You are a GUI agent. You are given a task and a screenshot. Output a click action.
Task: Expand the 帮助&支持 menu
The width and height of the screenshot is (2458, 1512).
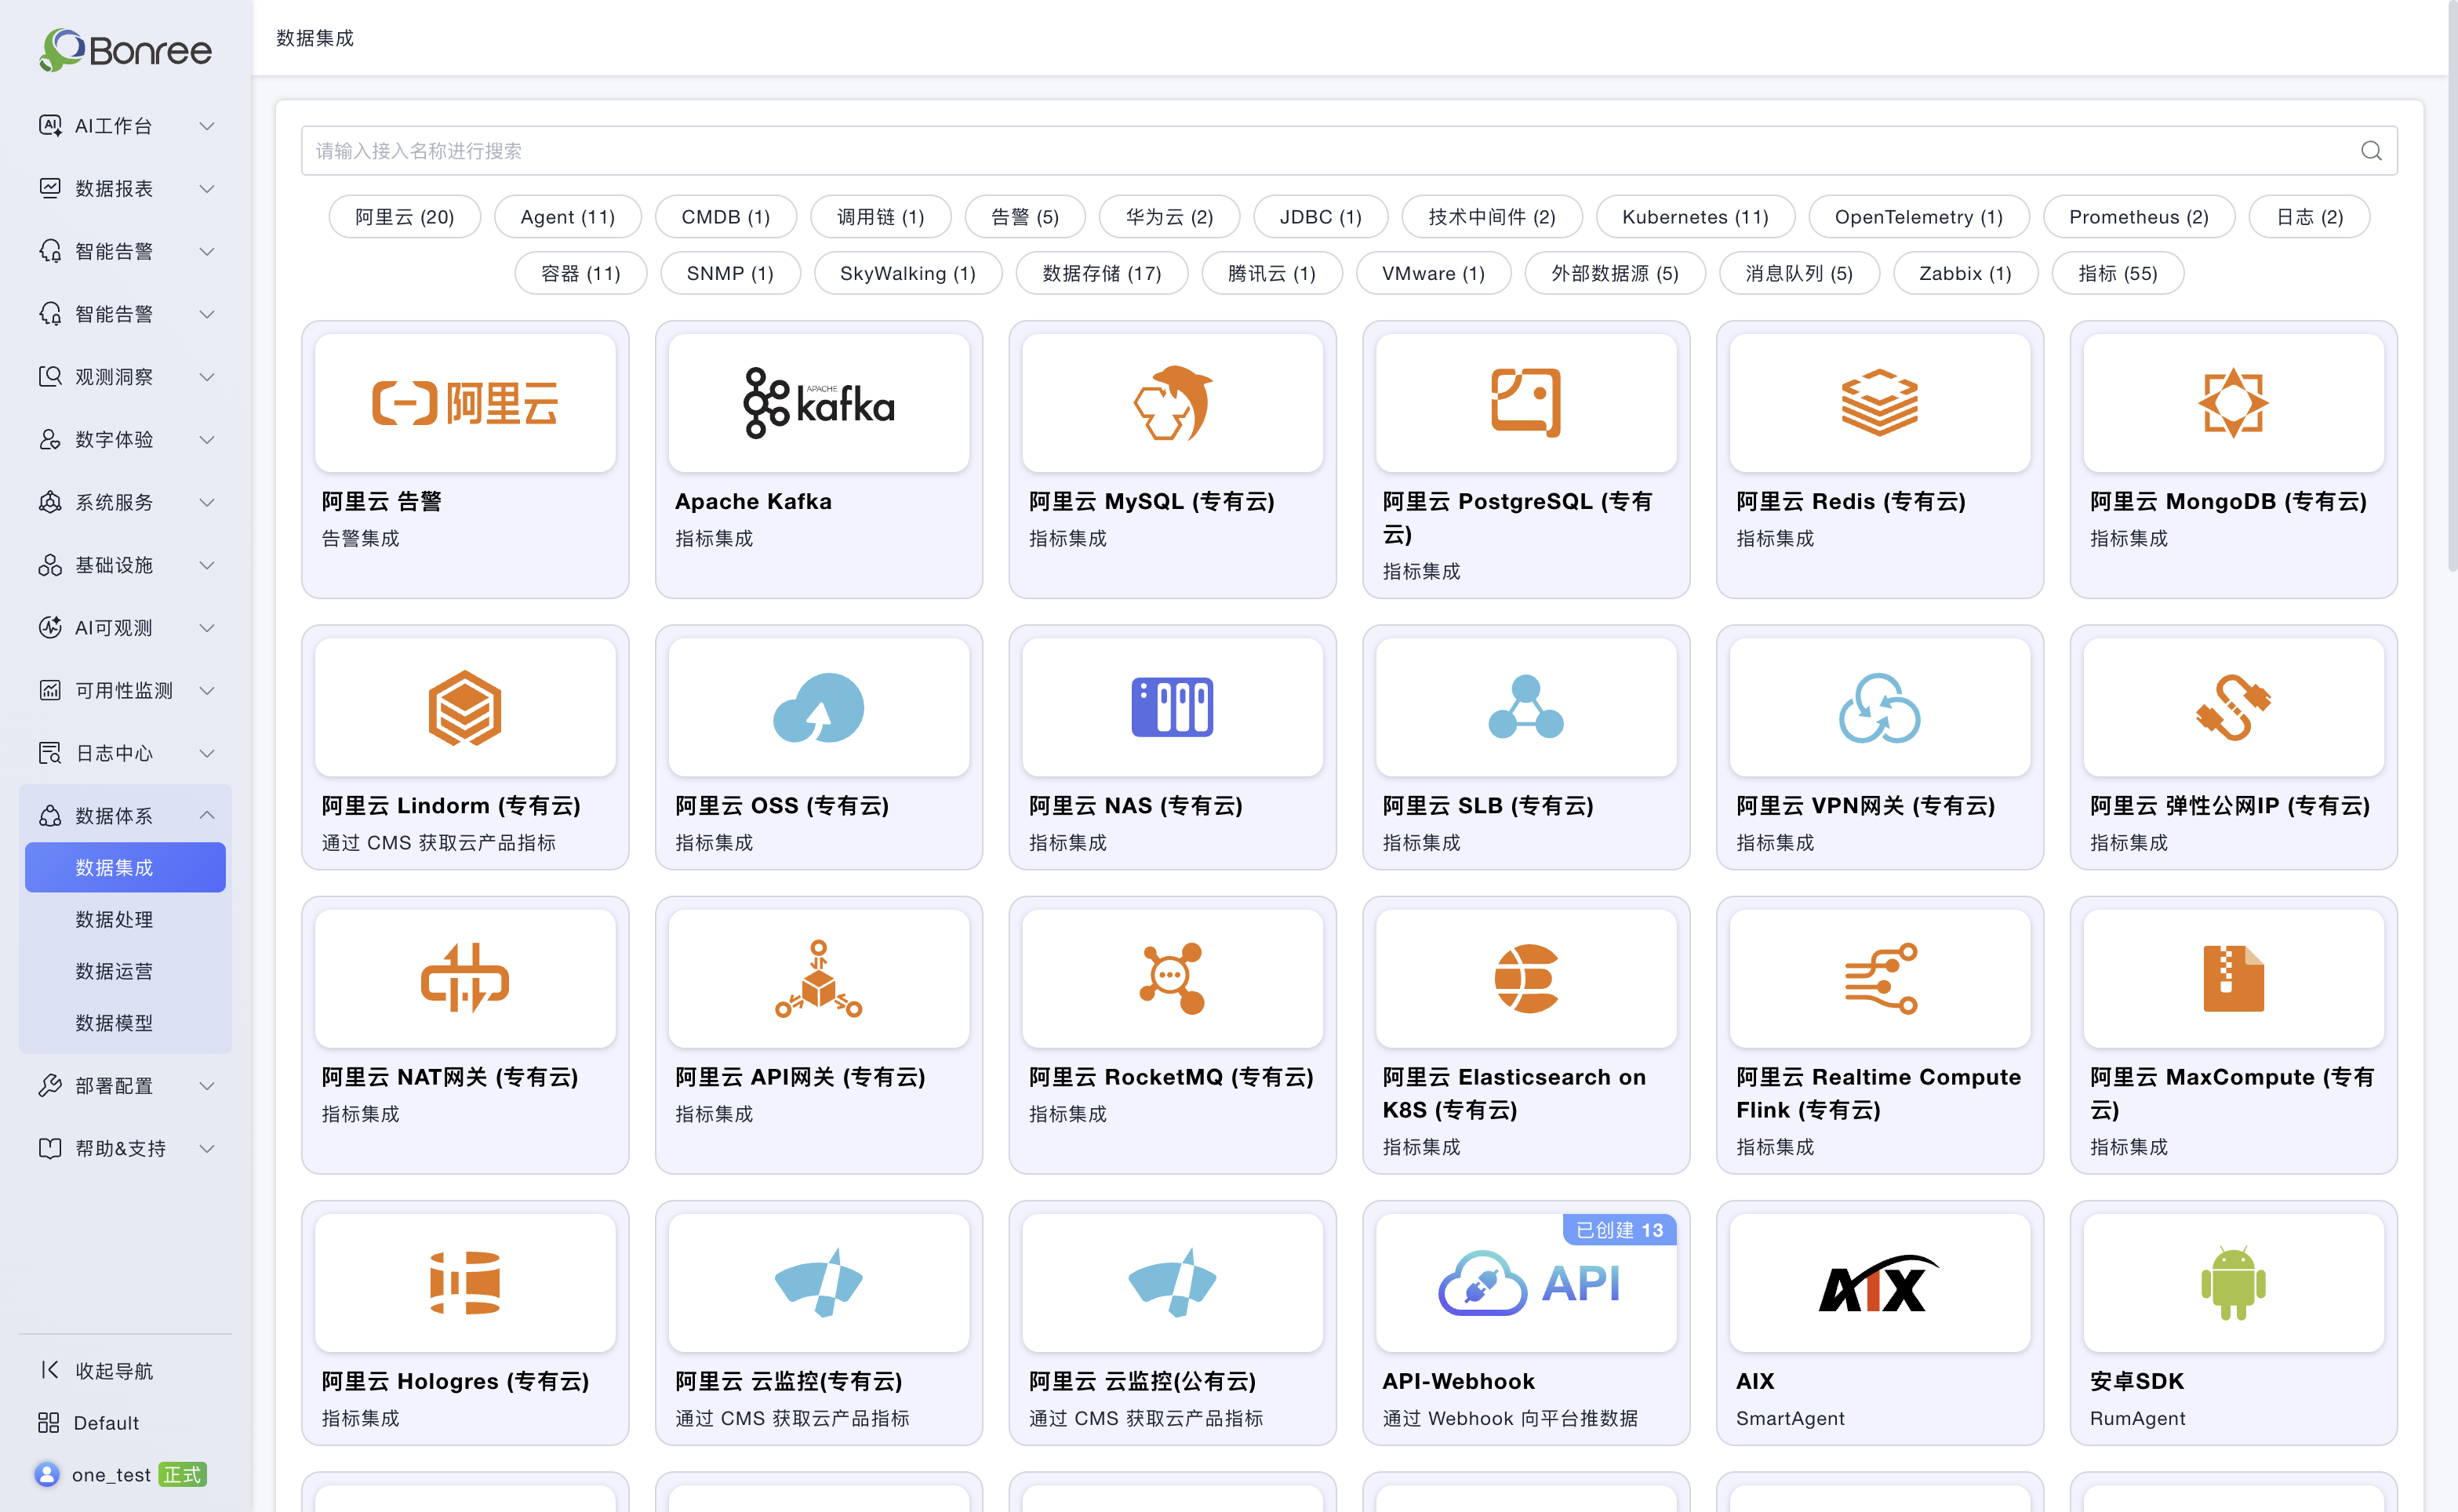coord(126,1148)
